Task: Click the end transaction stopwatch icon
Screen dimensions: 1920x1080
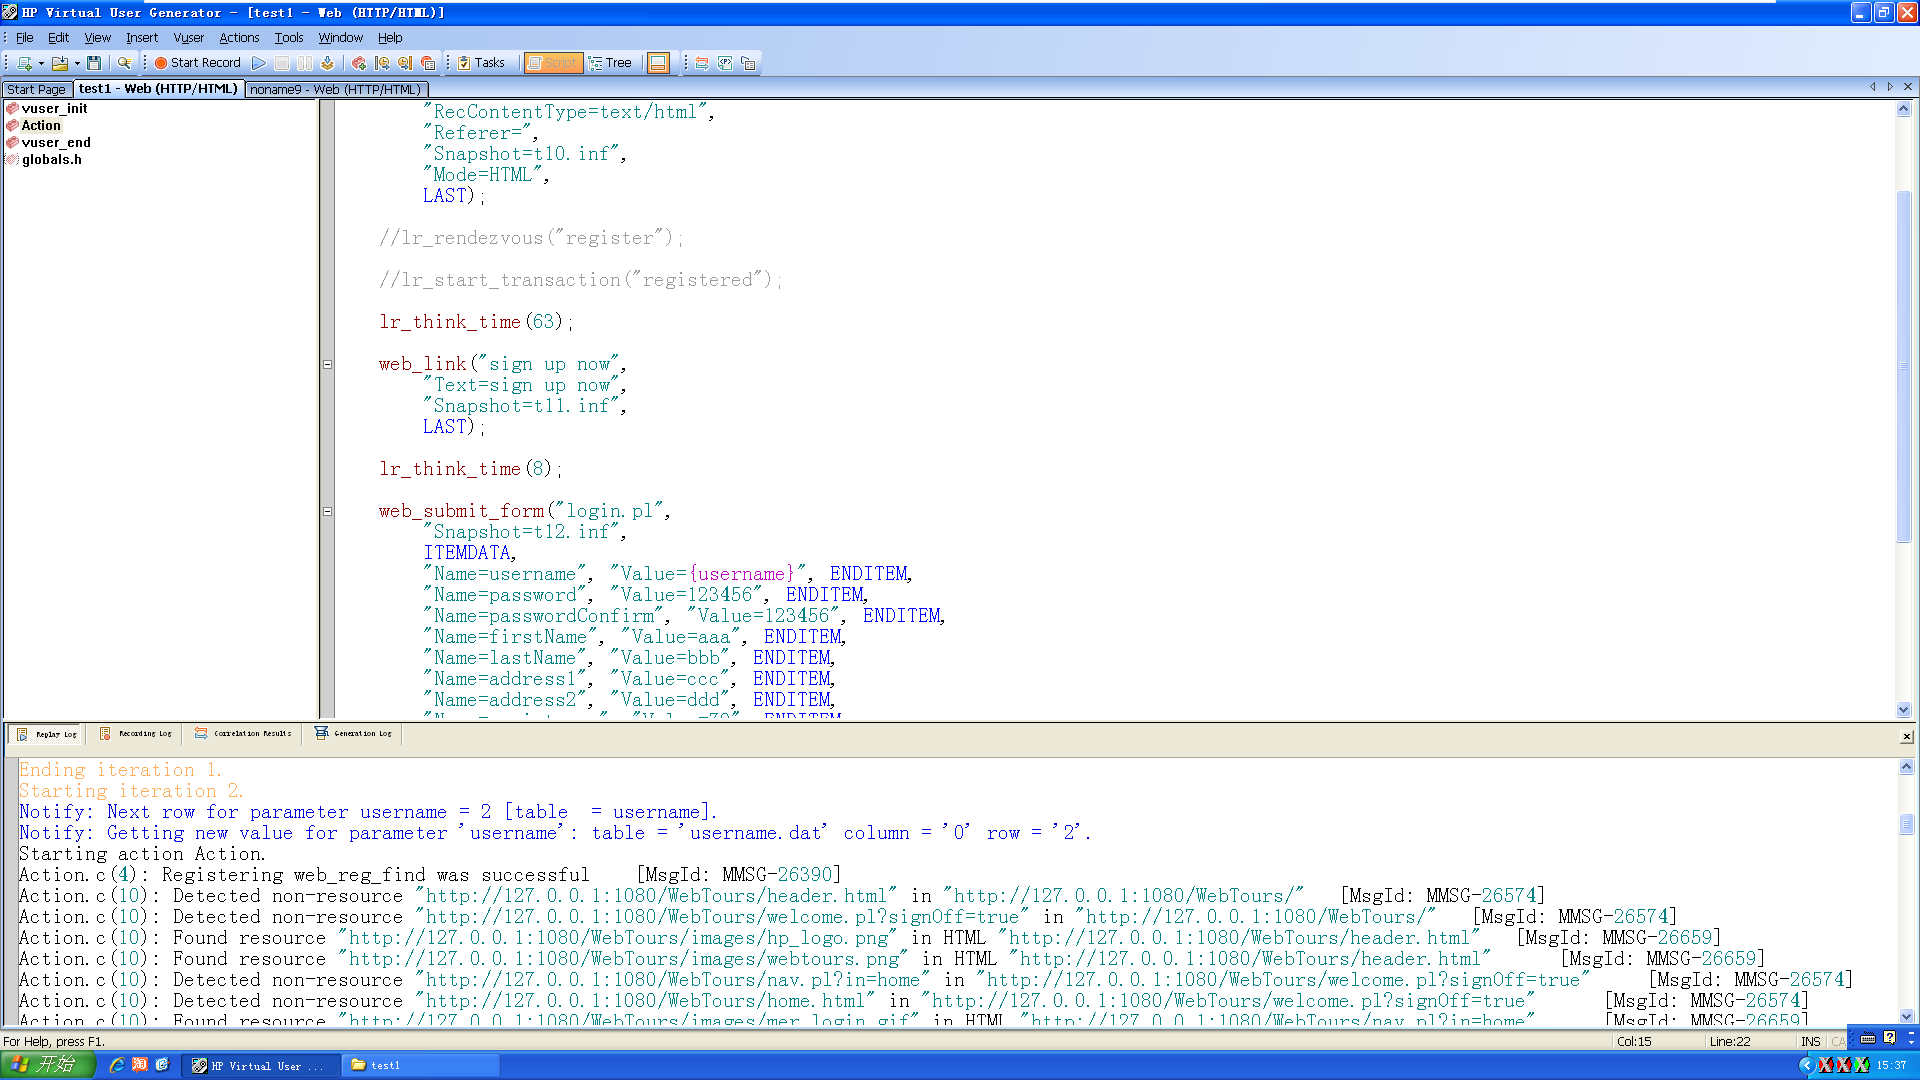Action: coord(405,63)
